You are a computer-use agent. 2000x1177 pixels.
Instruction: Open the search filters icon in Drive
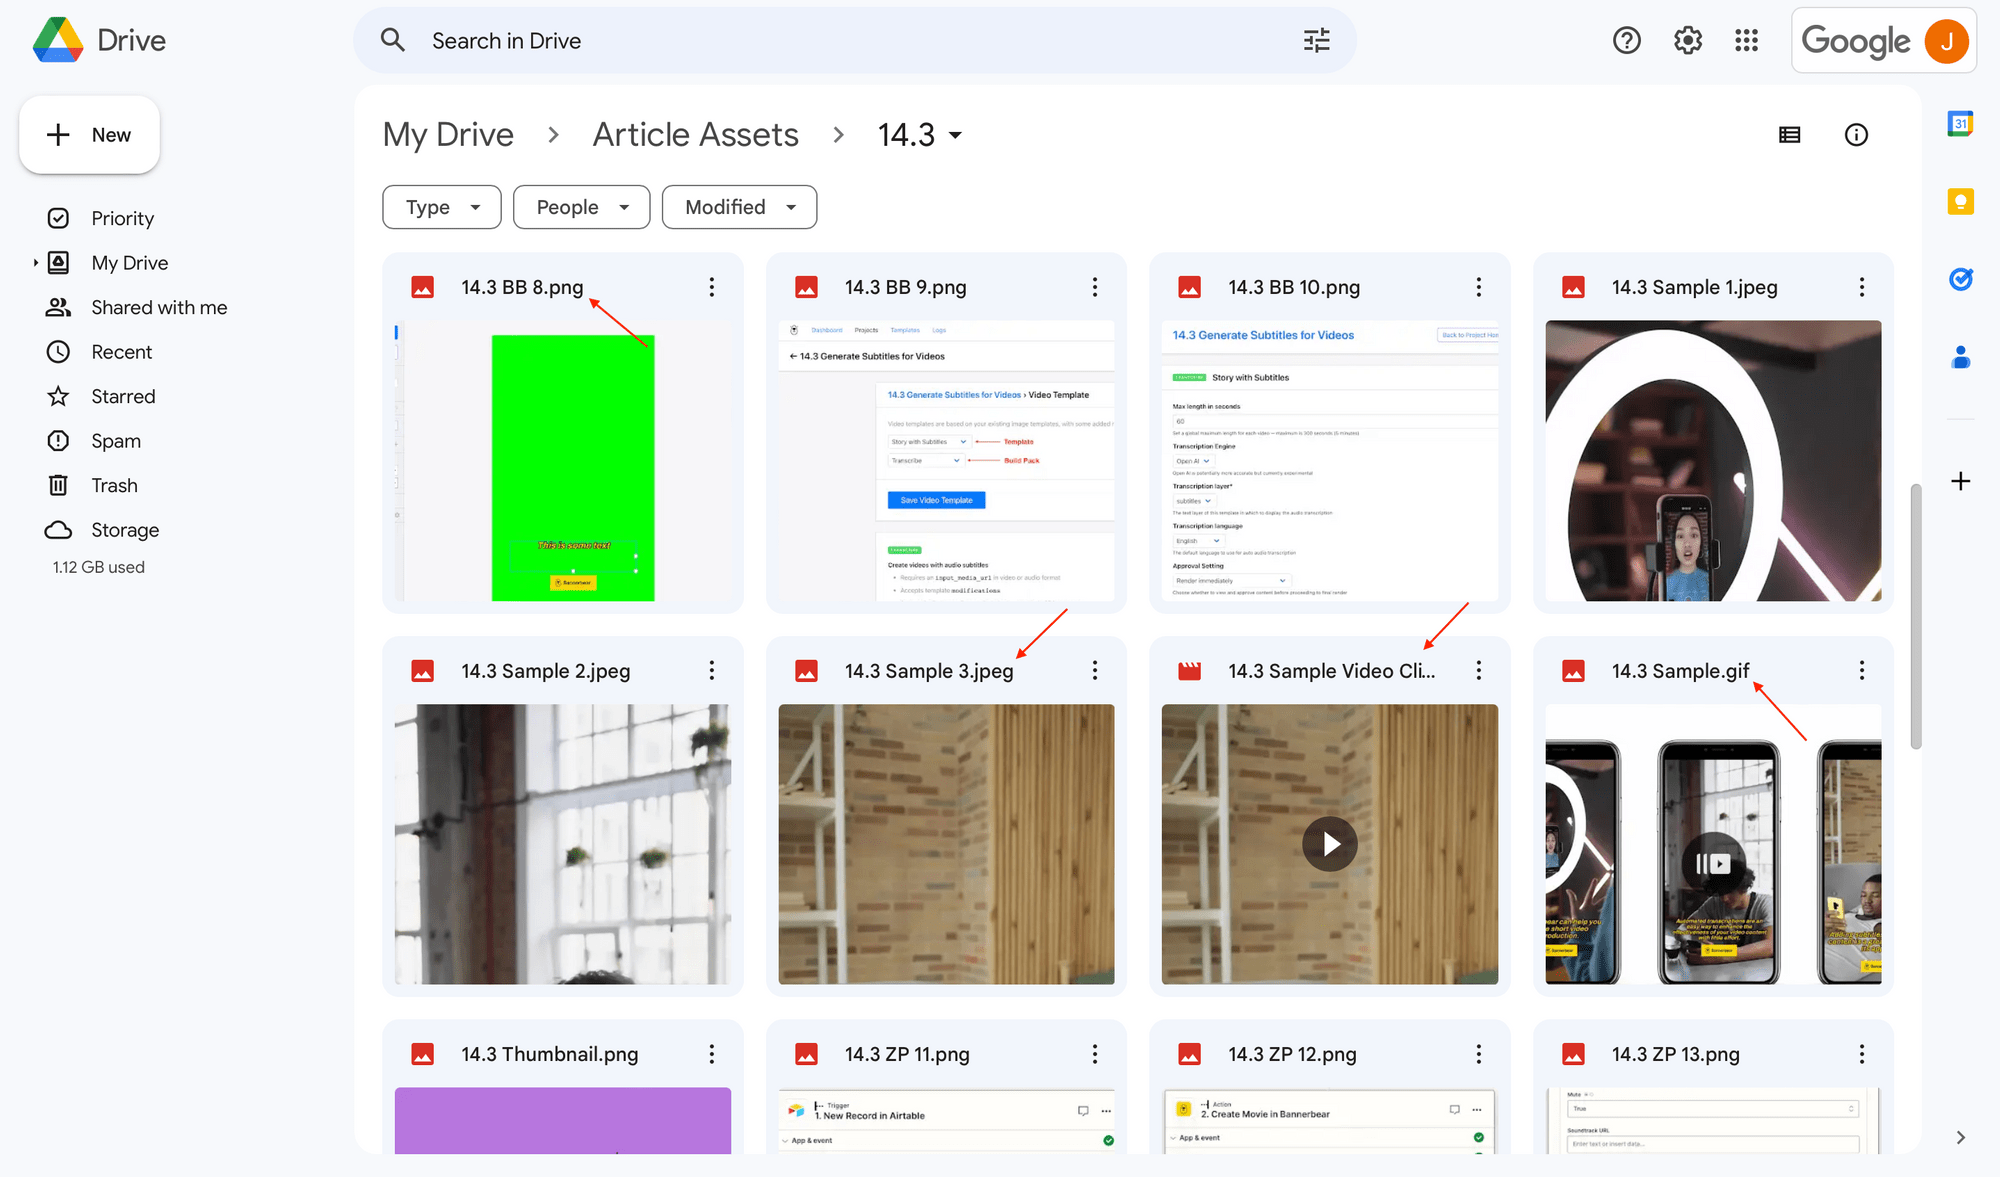pyautogui.click(x=1314, y=39)
